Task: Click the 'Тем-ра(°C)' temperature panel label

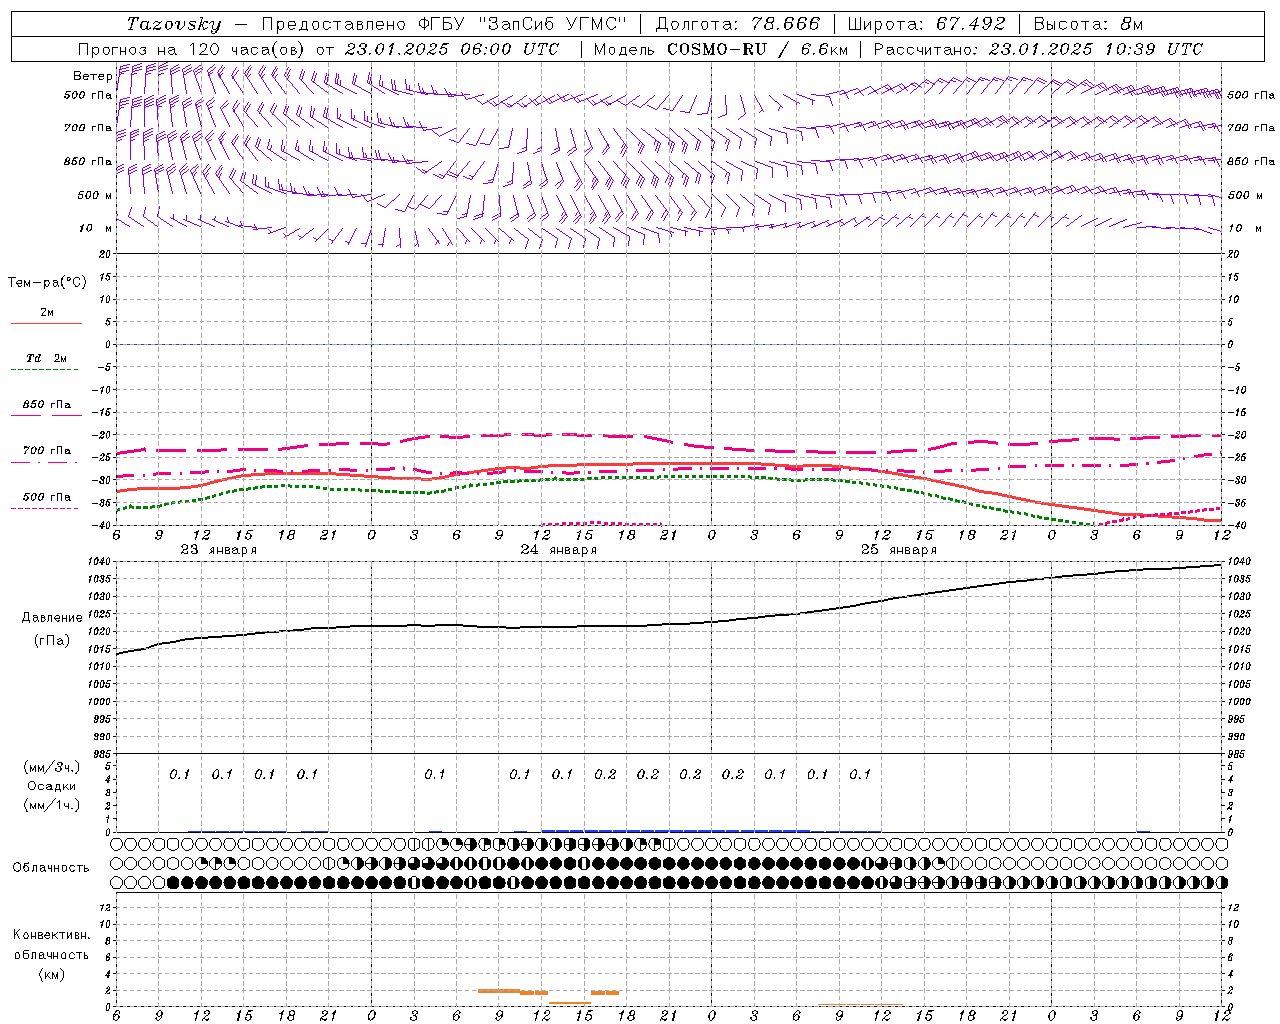Action: [x=47, y=282]
